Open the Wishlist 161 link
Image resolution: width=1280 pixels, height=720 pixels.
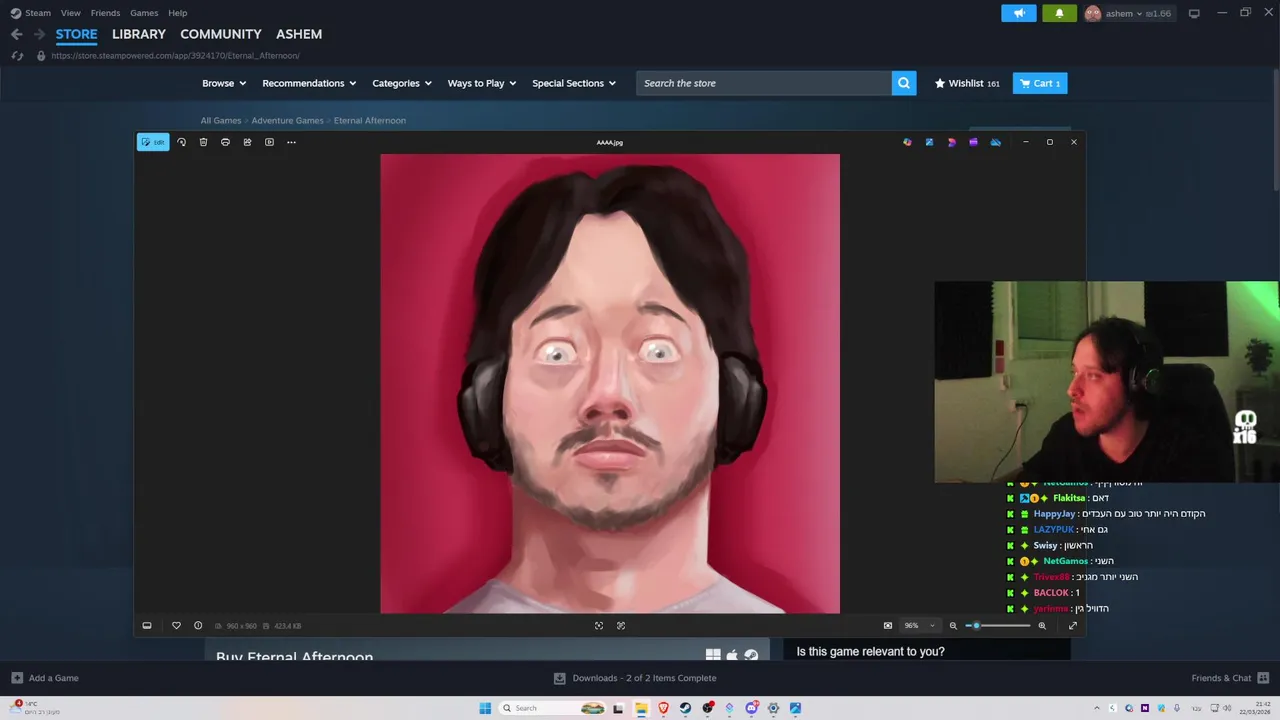pyautogui.click(x=967, y=83)
